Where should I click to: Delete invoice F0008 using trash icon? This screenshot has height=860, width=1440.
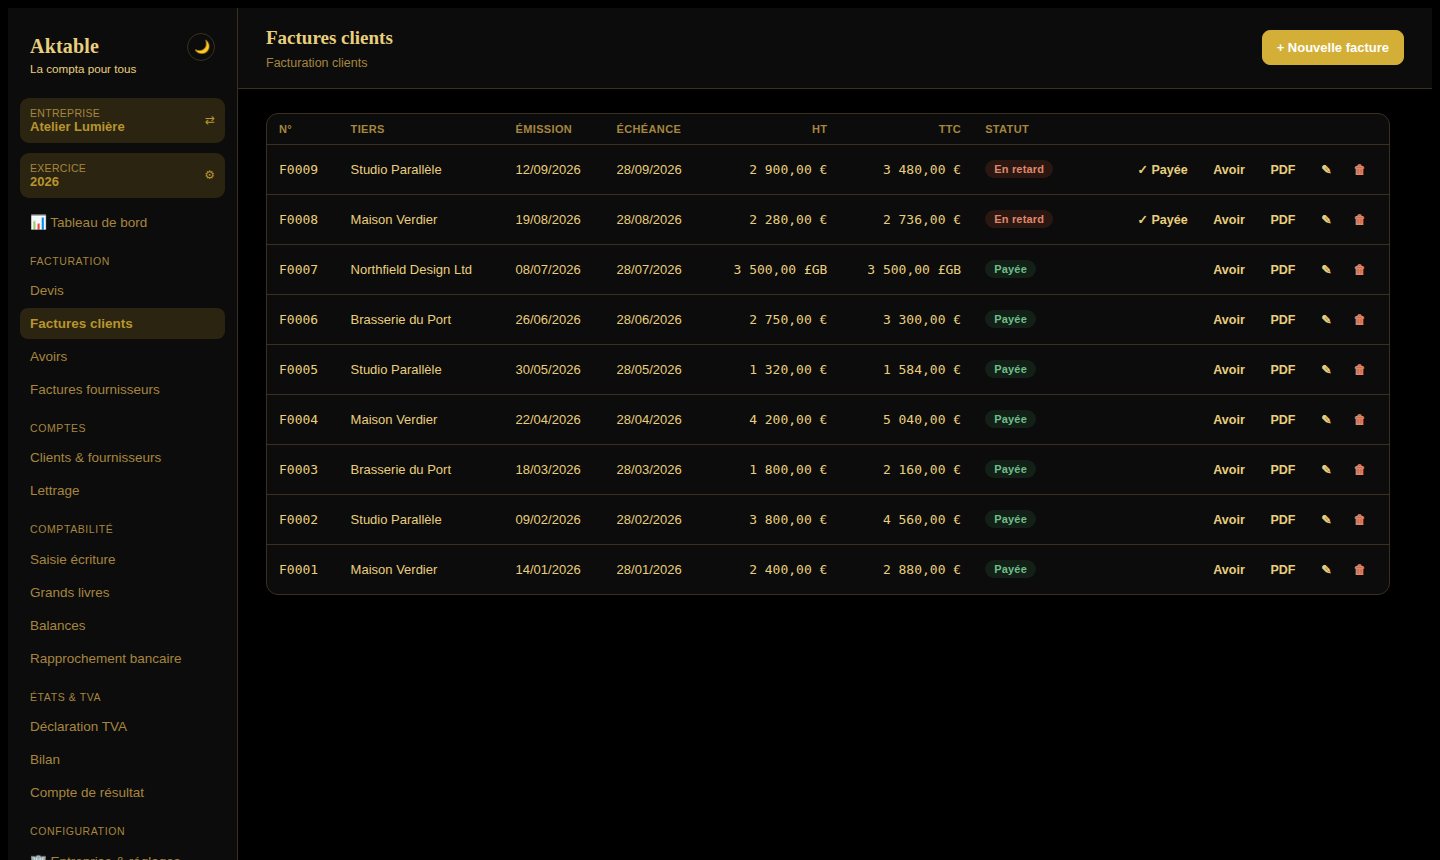pos(1359,220)
